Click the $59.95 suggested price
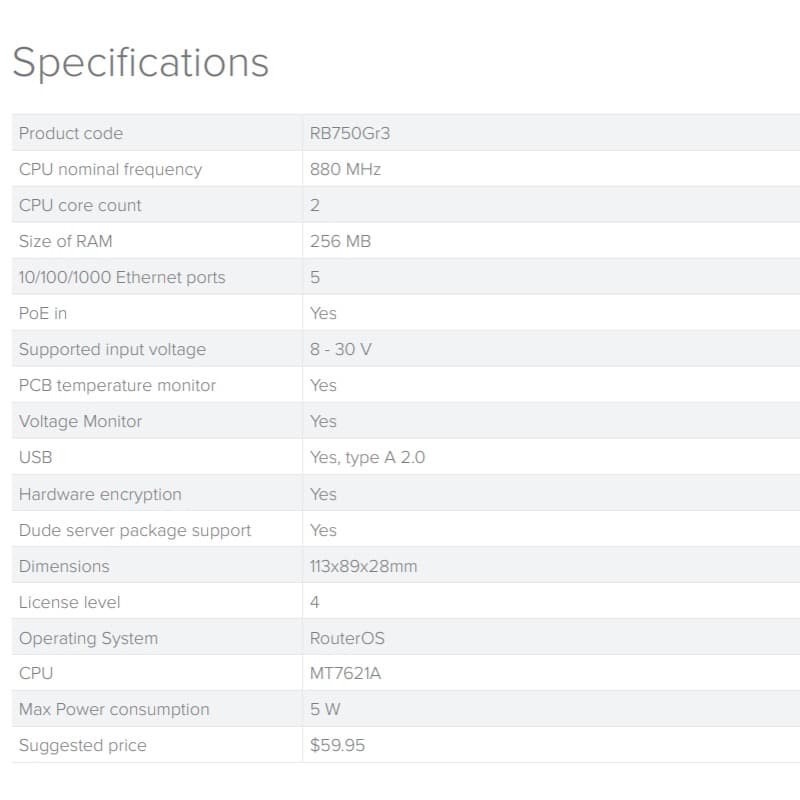 (337, 745)
